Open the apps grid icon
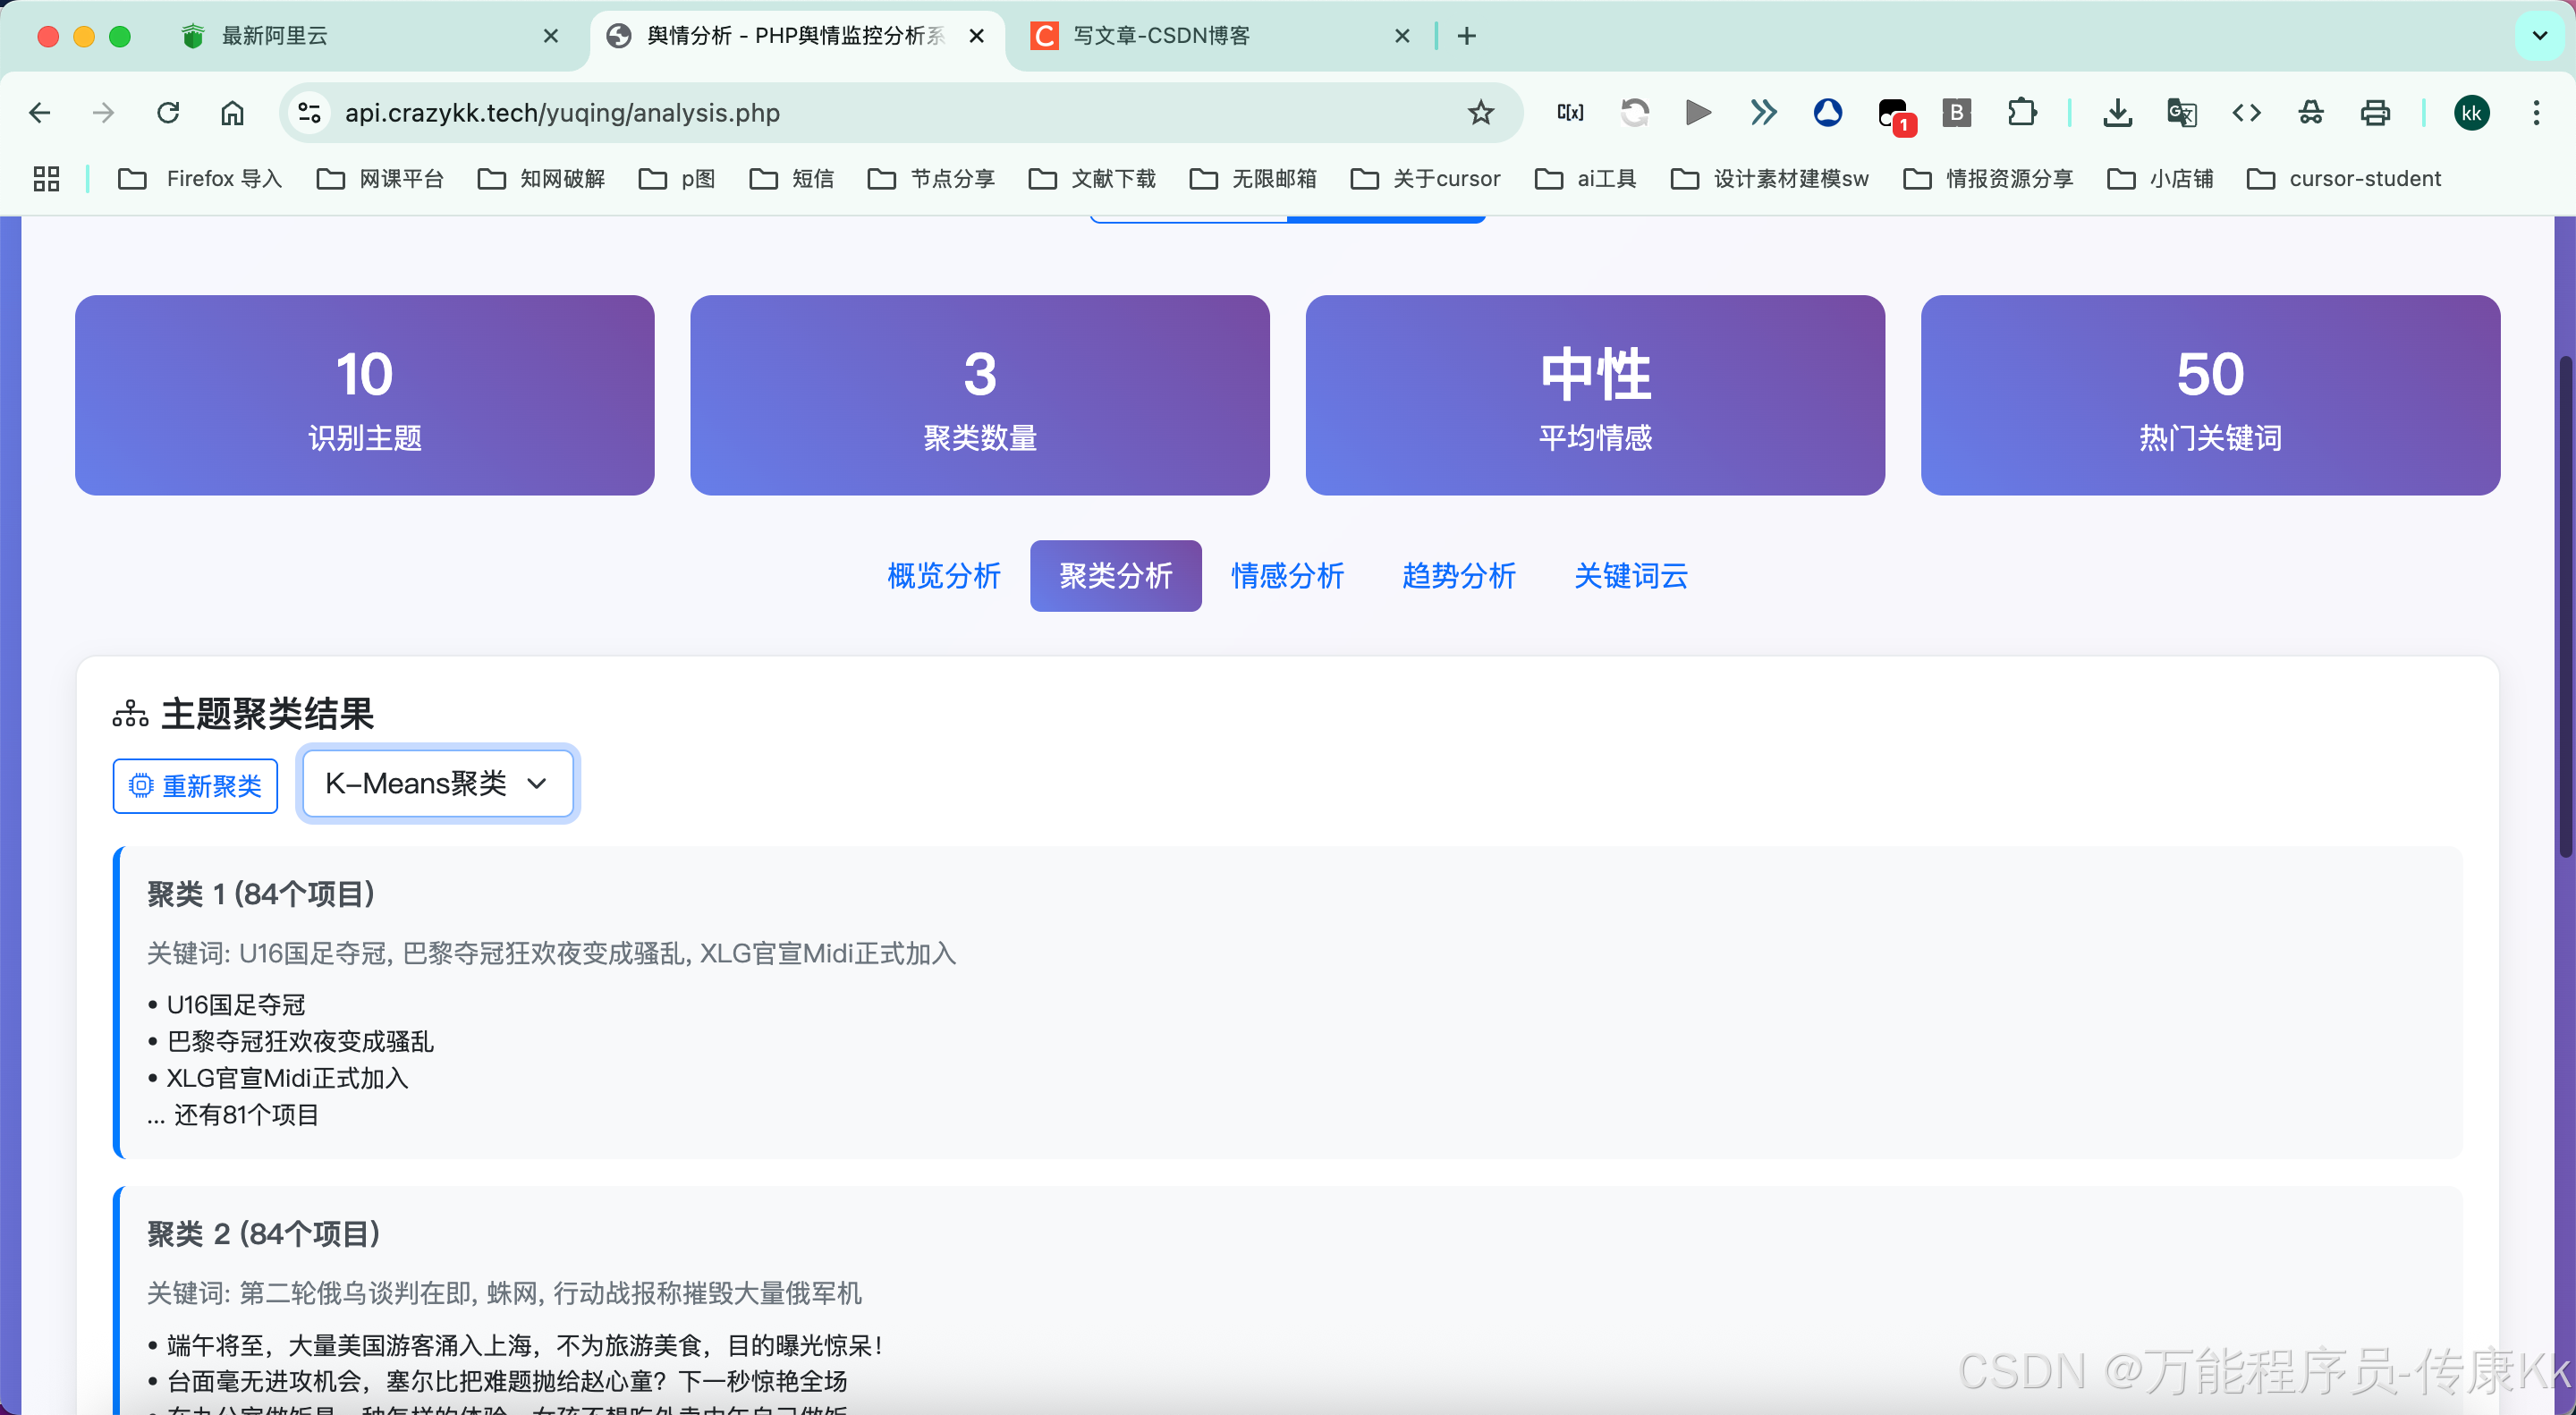The height and width of the screenshot is (1415, 2576). pyautogui.click(x=46, y=179)
